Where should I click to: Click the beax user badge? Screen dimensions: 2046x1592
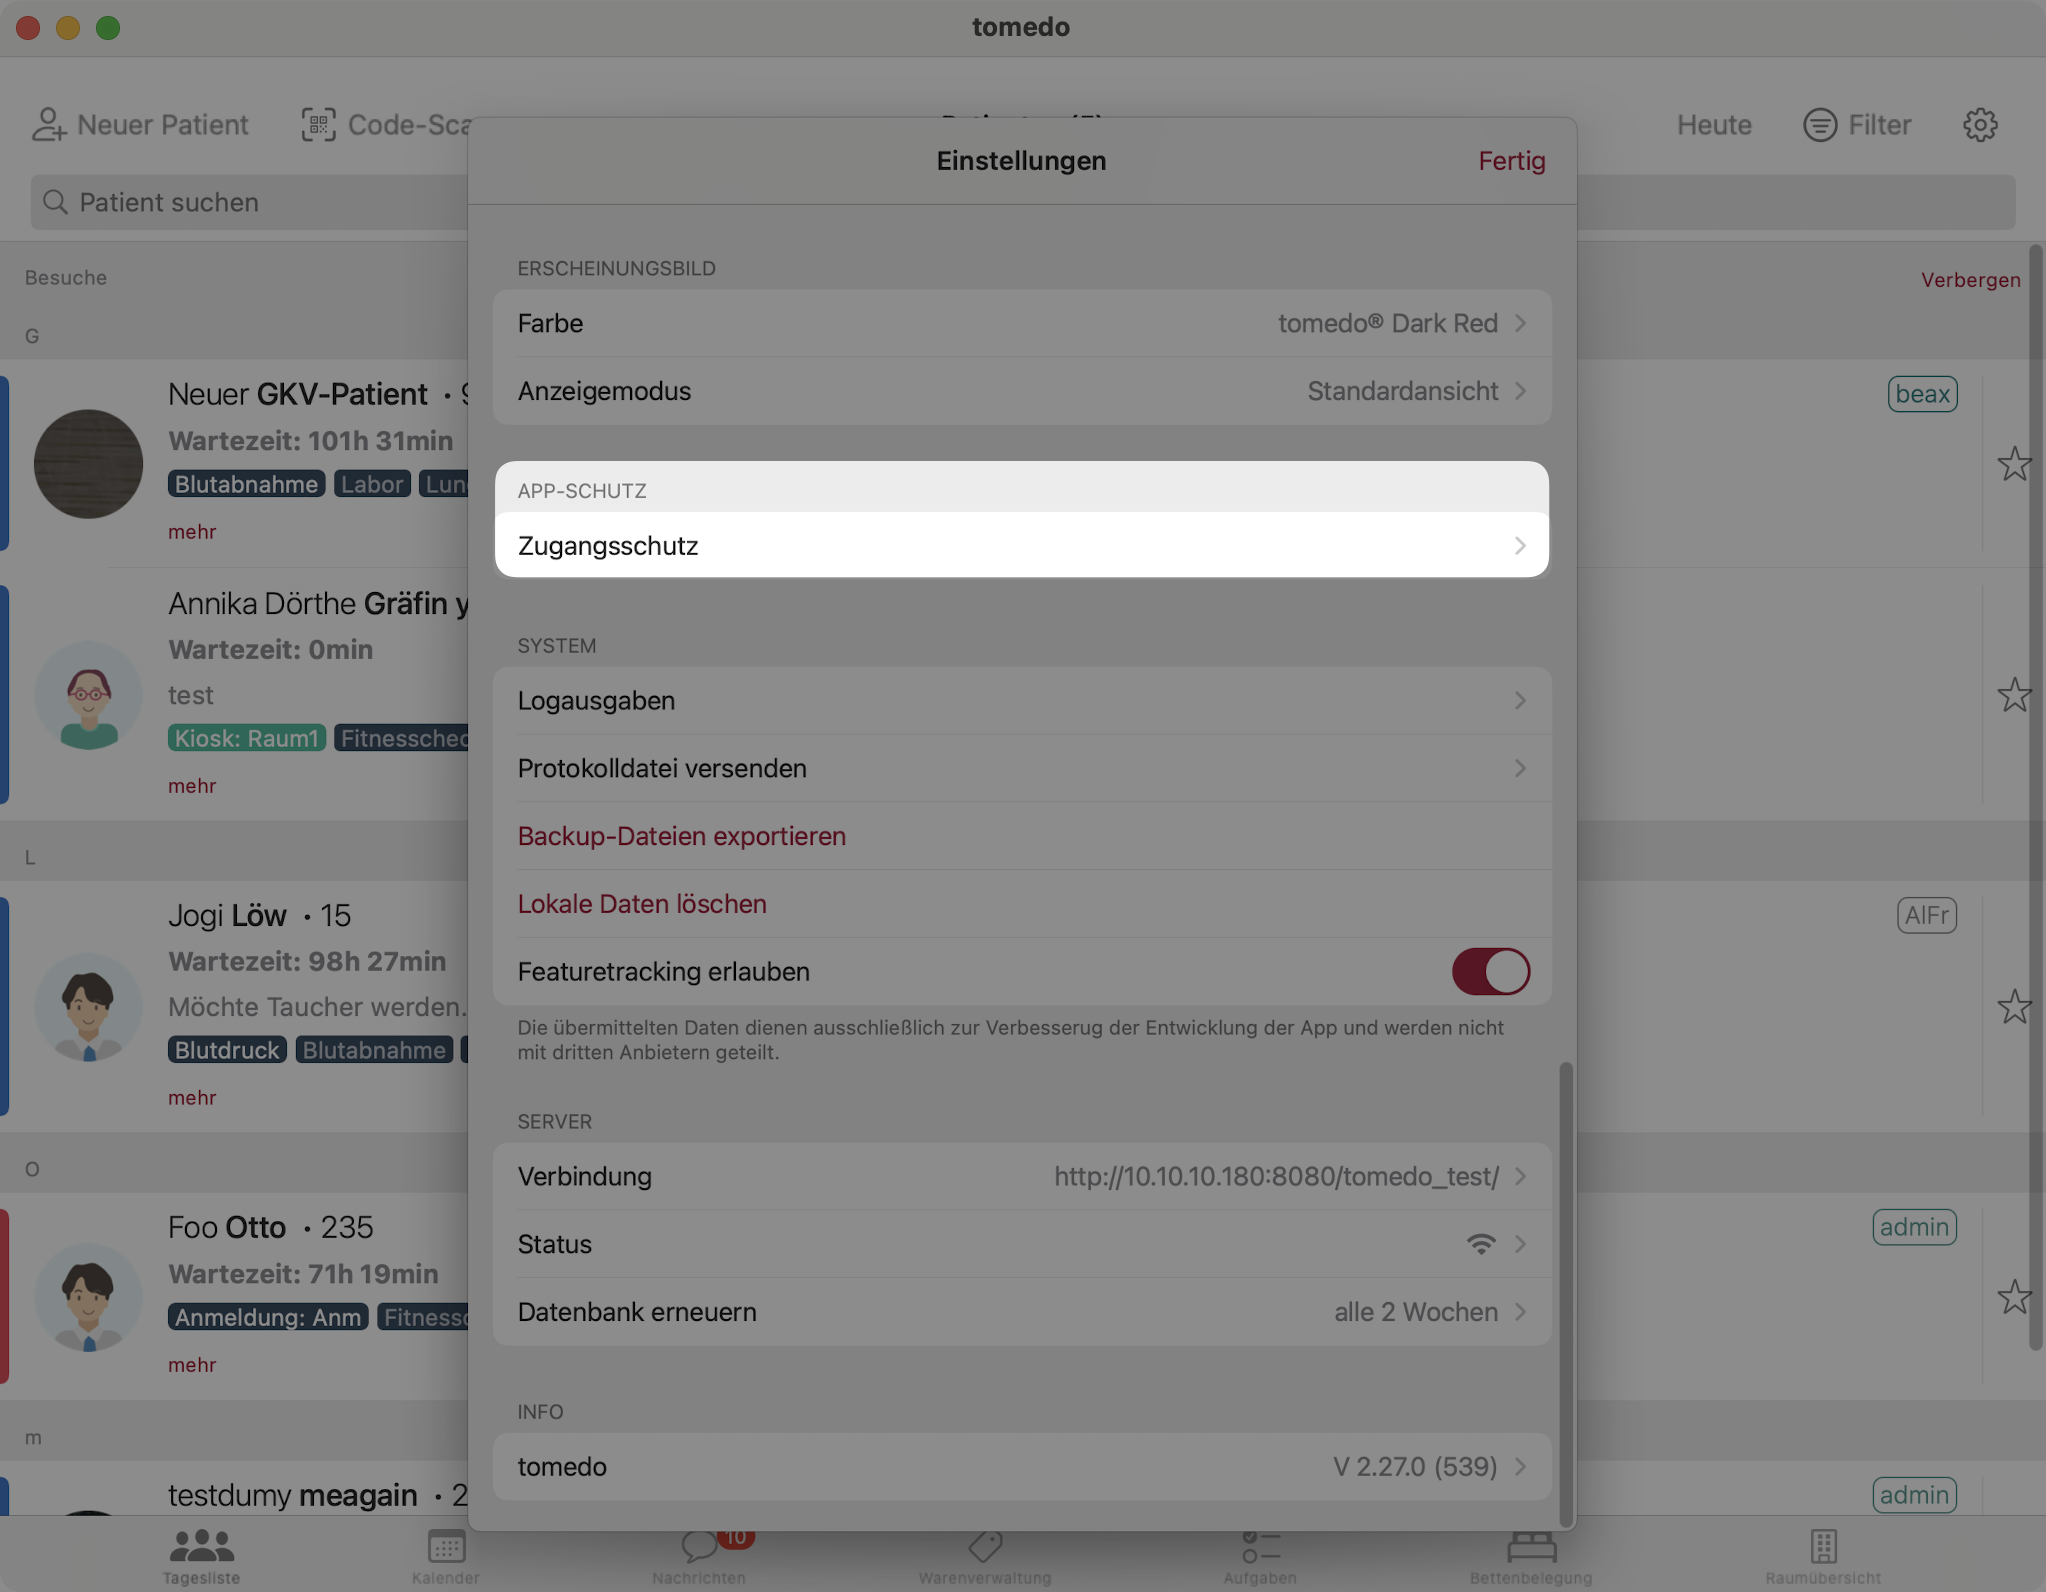tap(1922, 394)
